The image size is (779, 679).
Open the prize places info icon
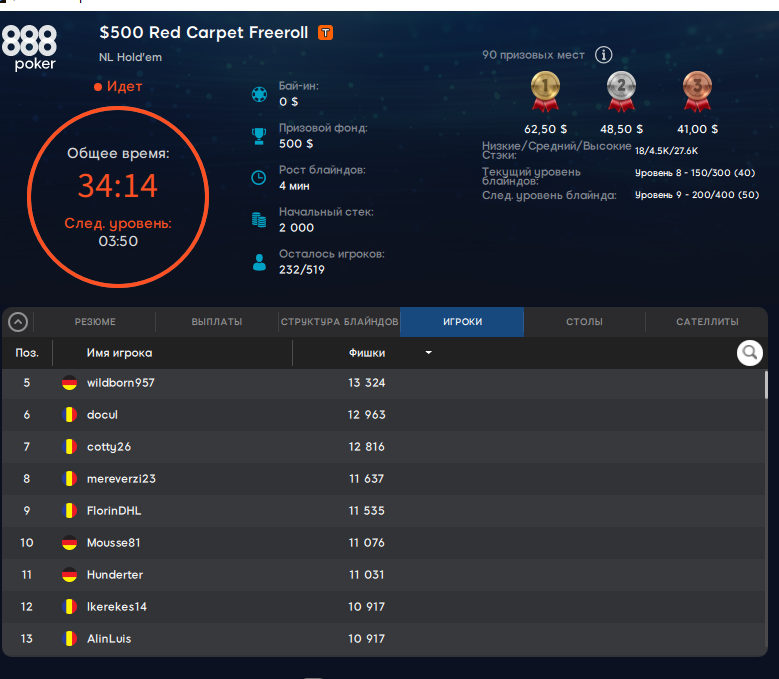tap(604, 55)
